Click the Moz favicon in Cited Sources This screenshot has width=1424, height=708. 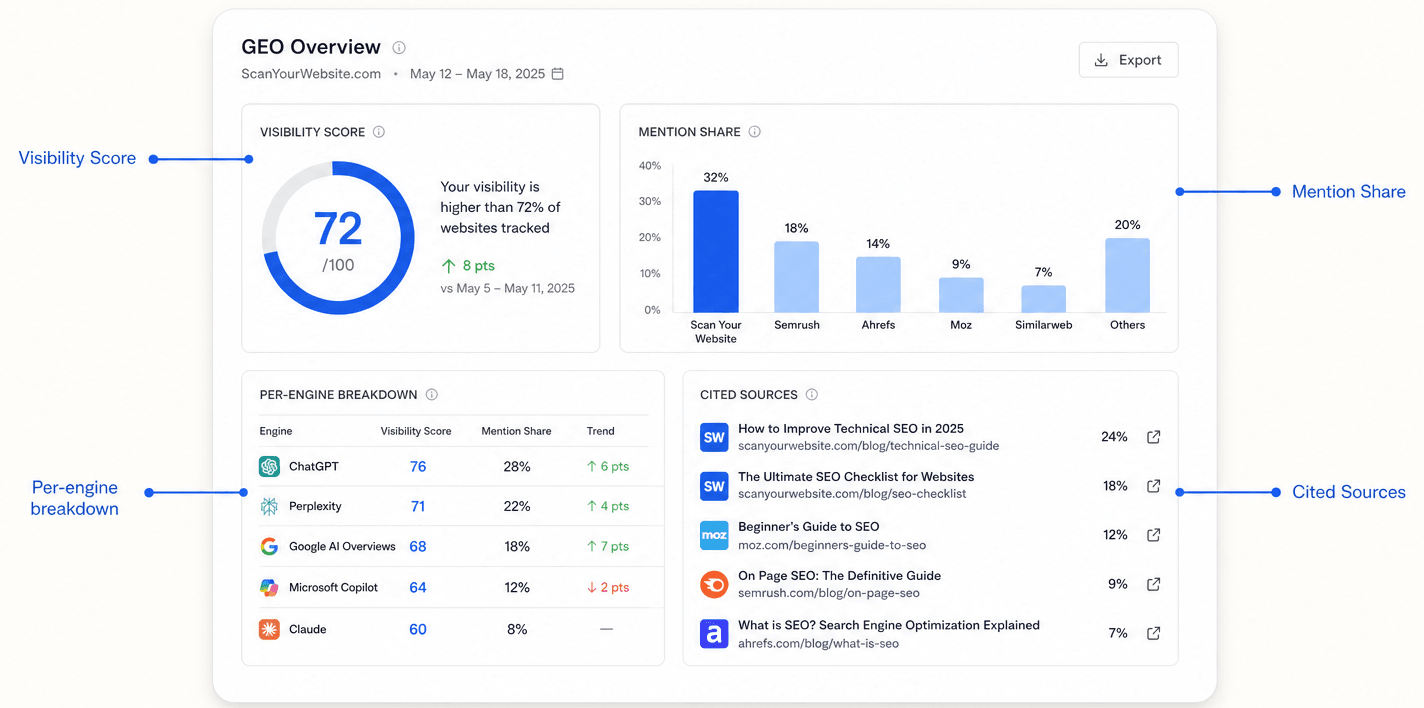point(714,535)
